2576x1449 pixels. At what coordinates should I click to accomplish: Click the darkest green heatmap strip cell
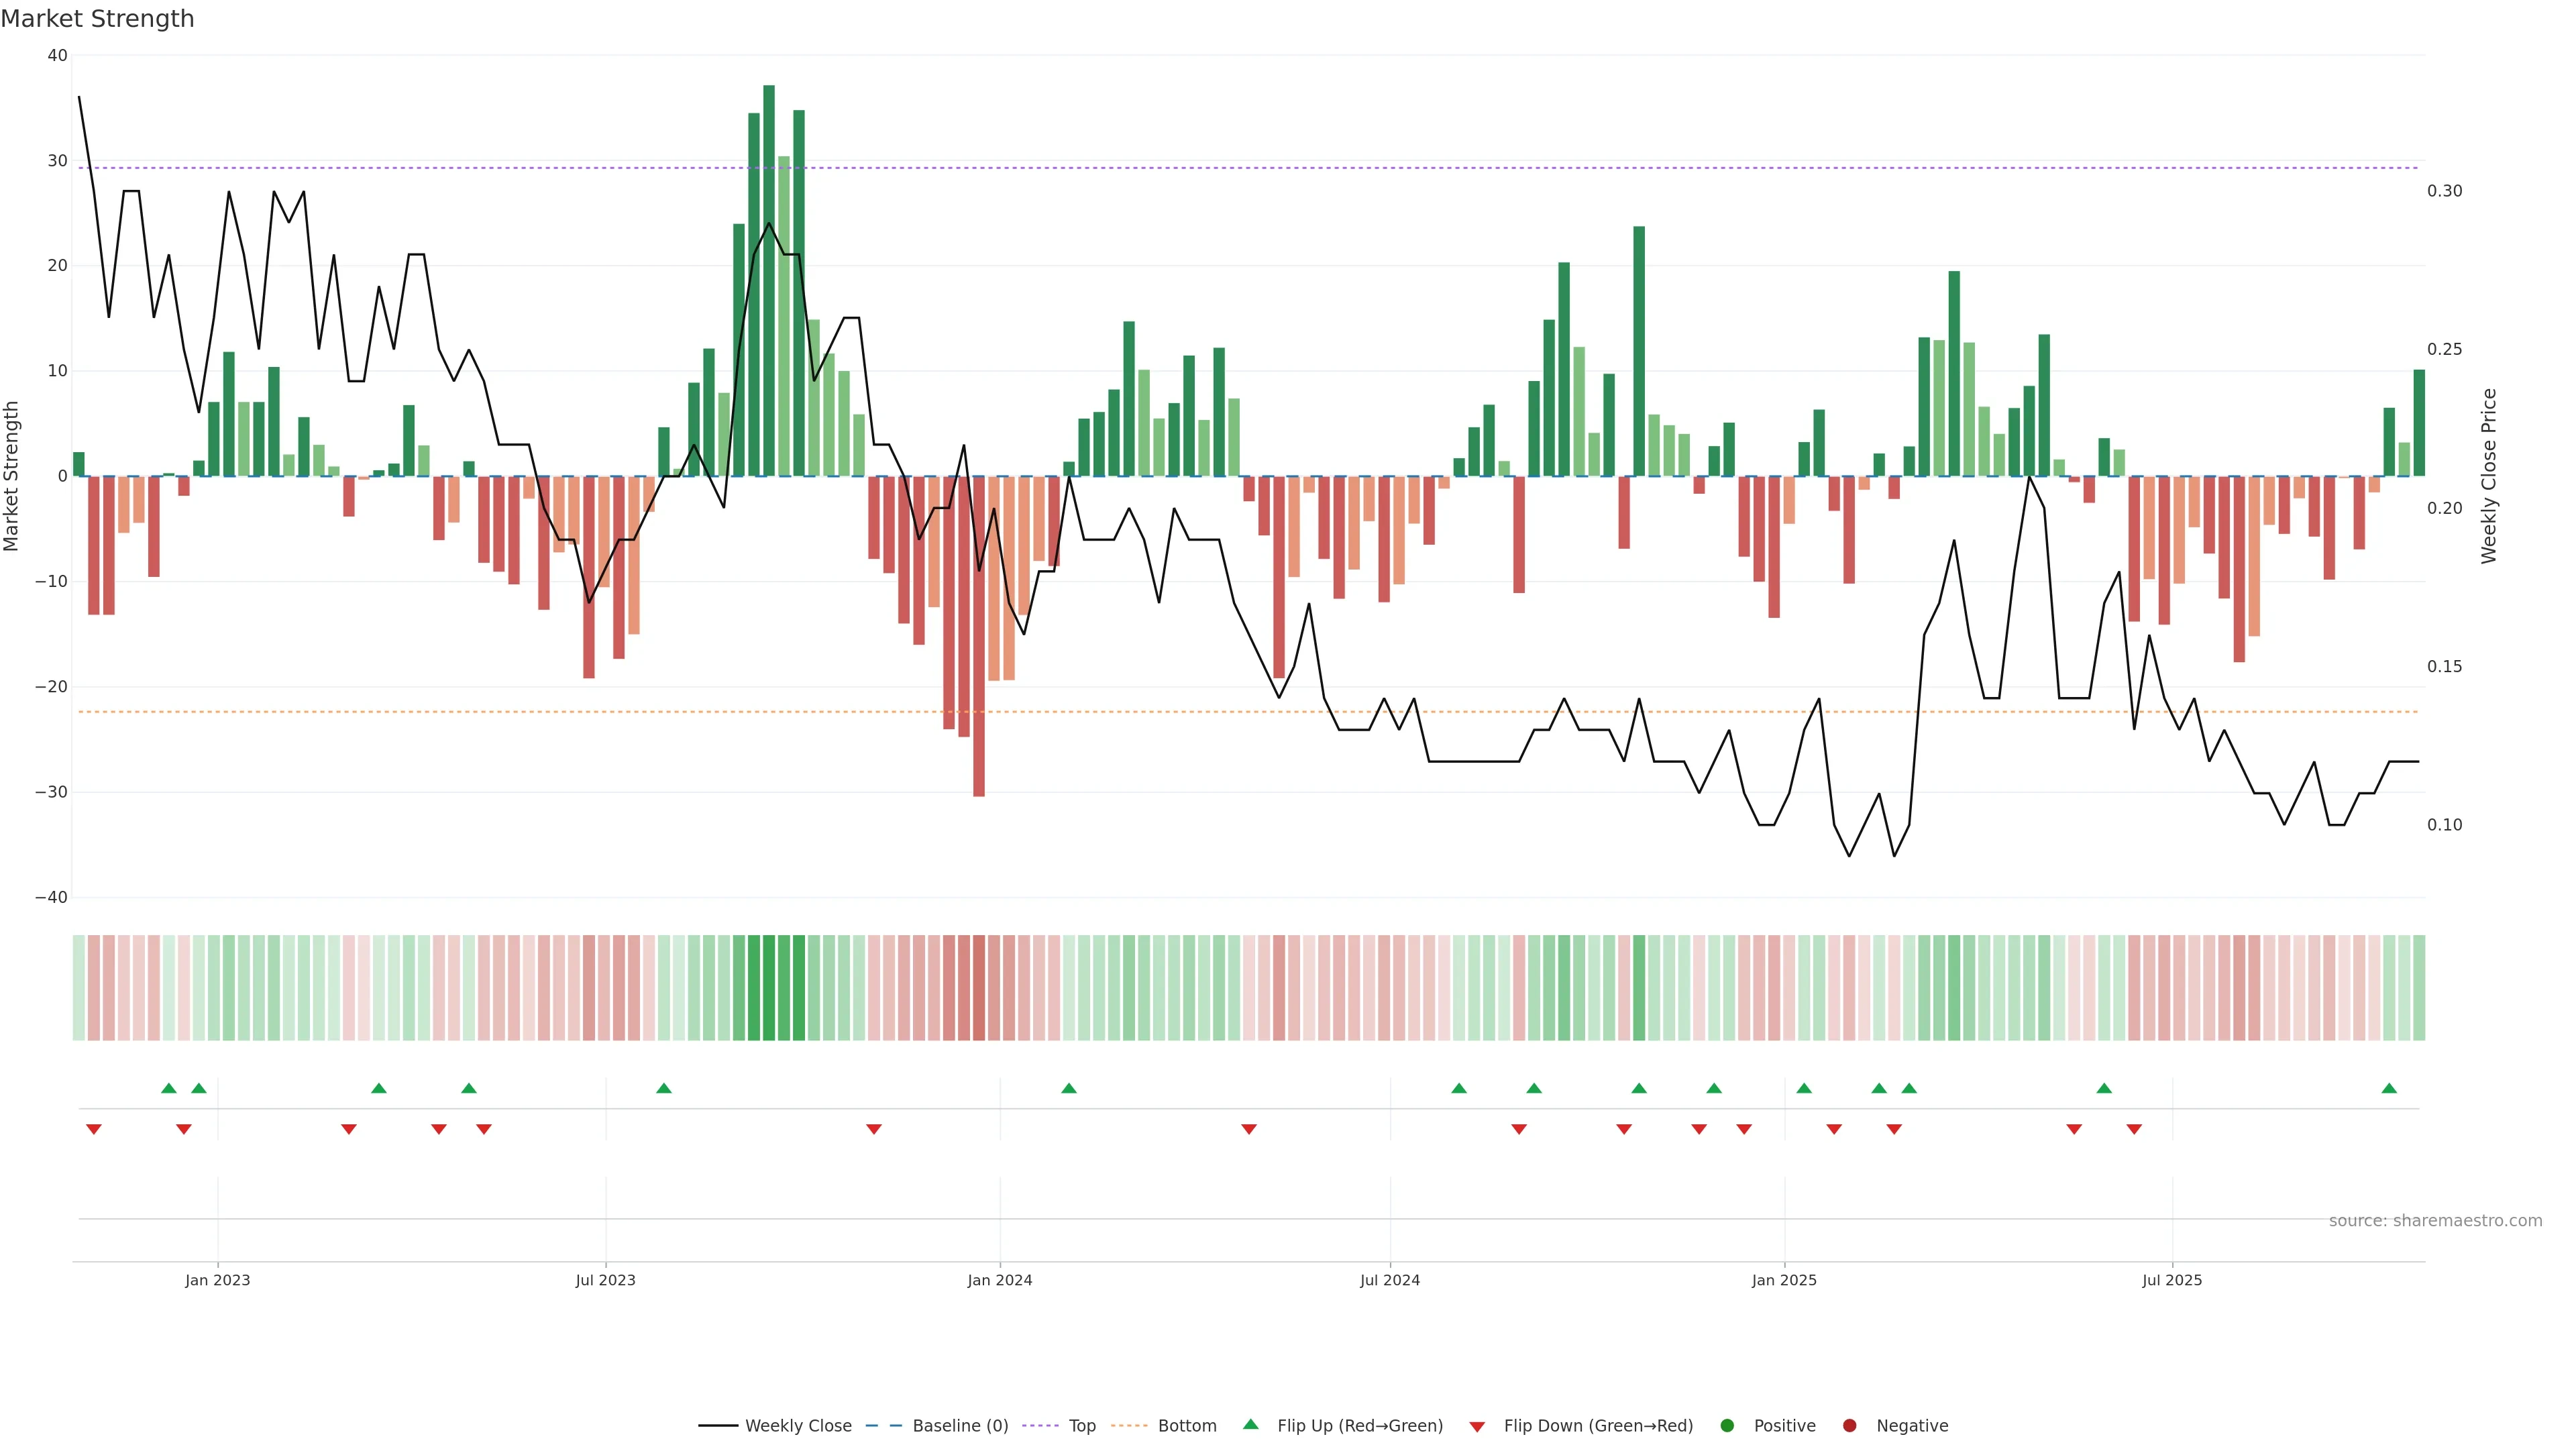769,988
